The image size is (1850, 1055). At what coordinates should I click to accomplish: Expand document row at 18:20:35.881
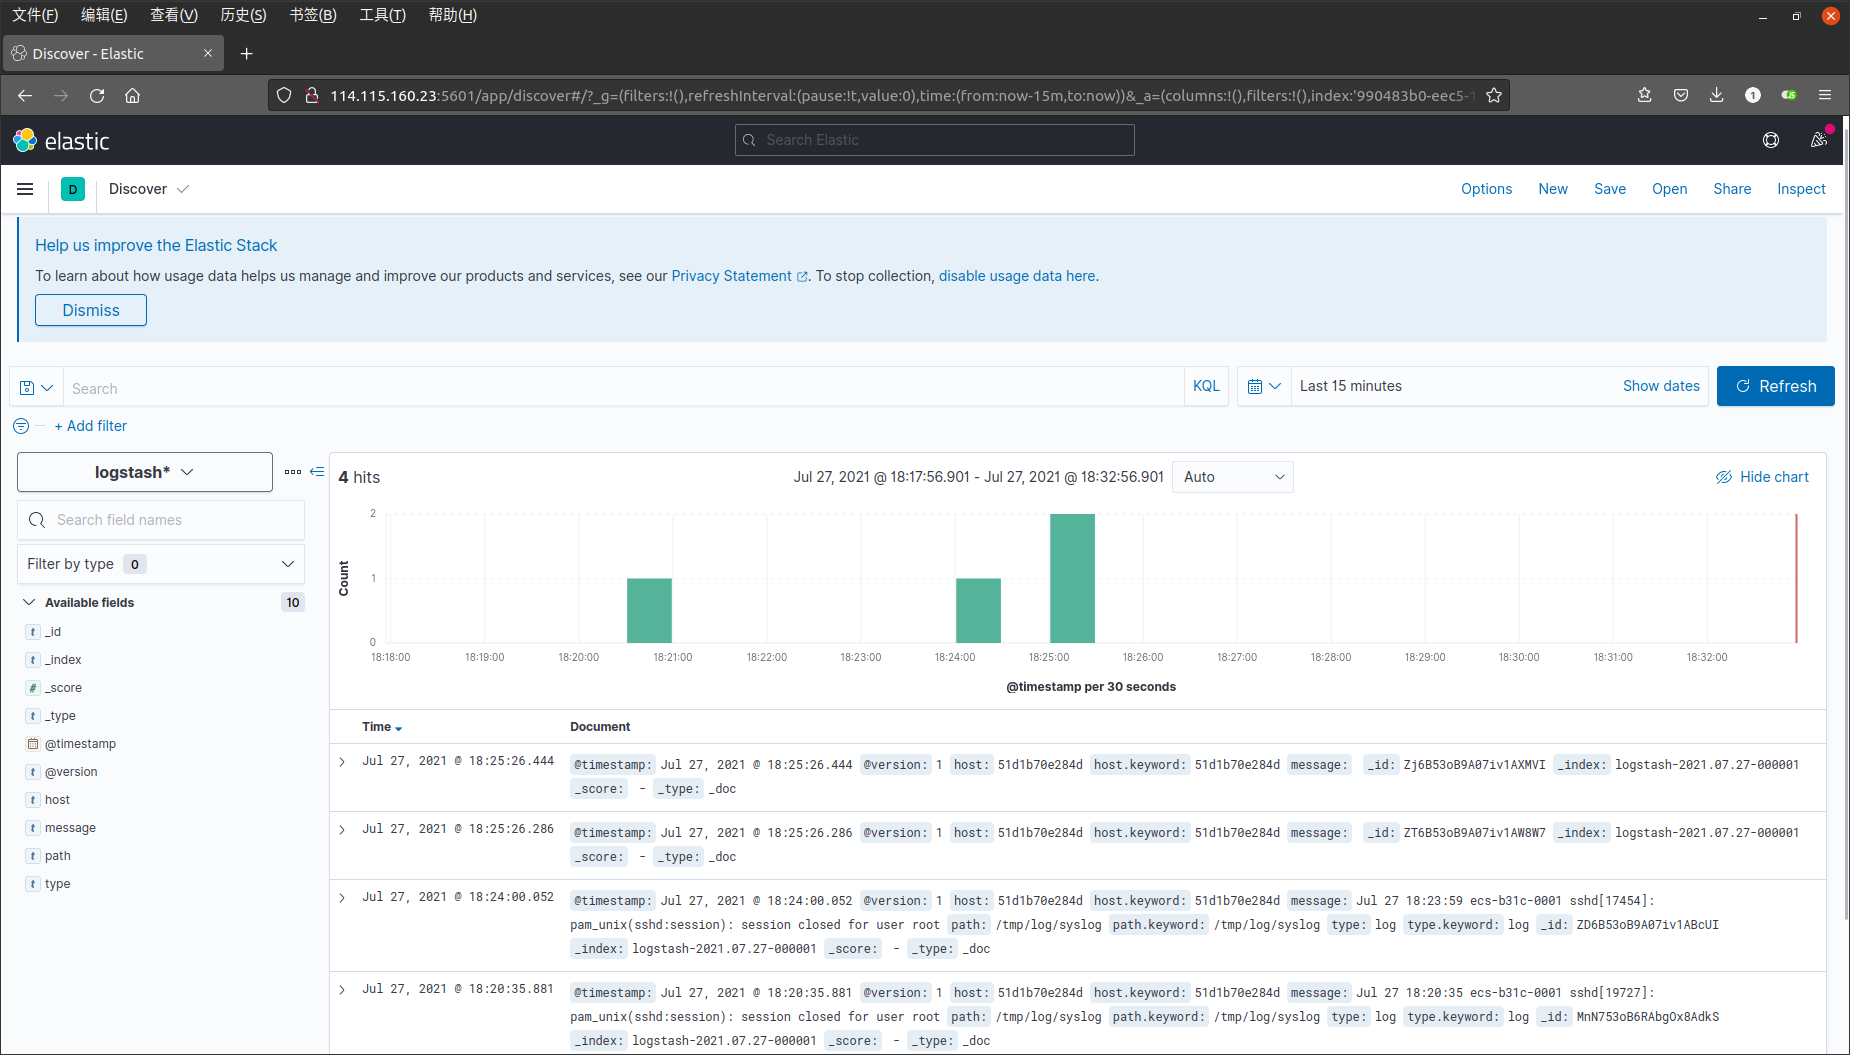coord(342,990)
